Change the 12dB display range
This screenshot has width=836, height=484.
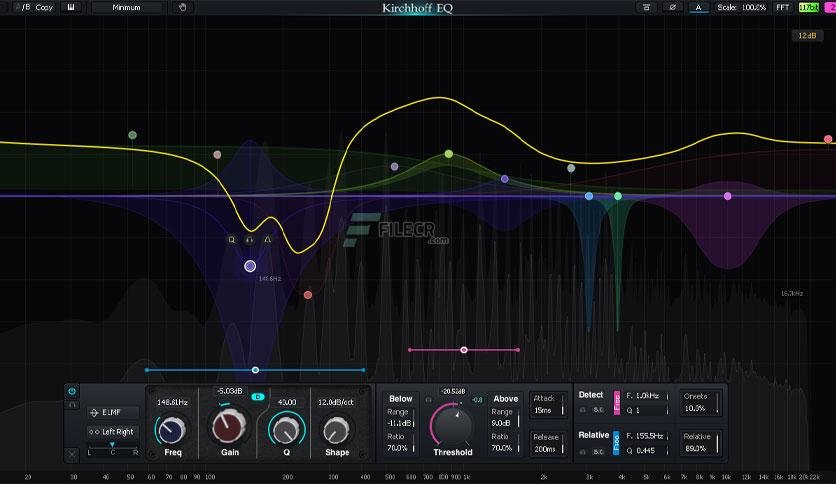point(807,36)
